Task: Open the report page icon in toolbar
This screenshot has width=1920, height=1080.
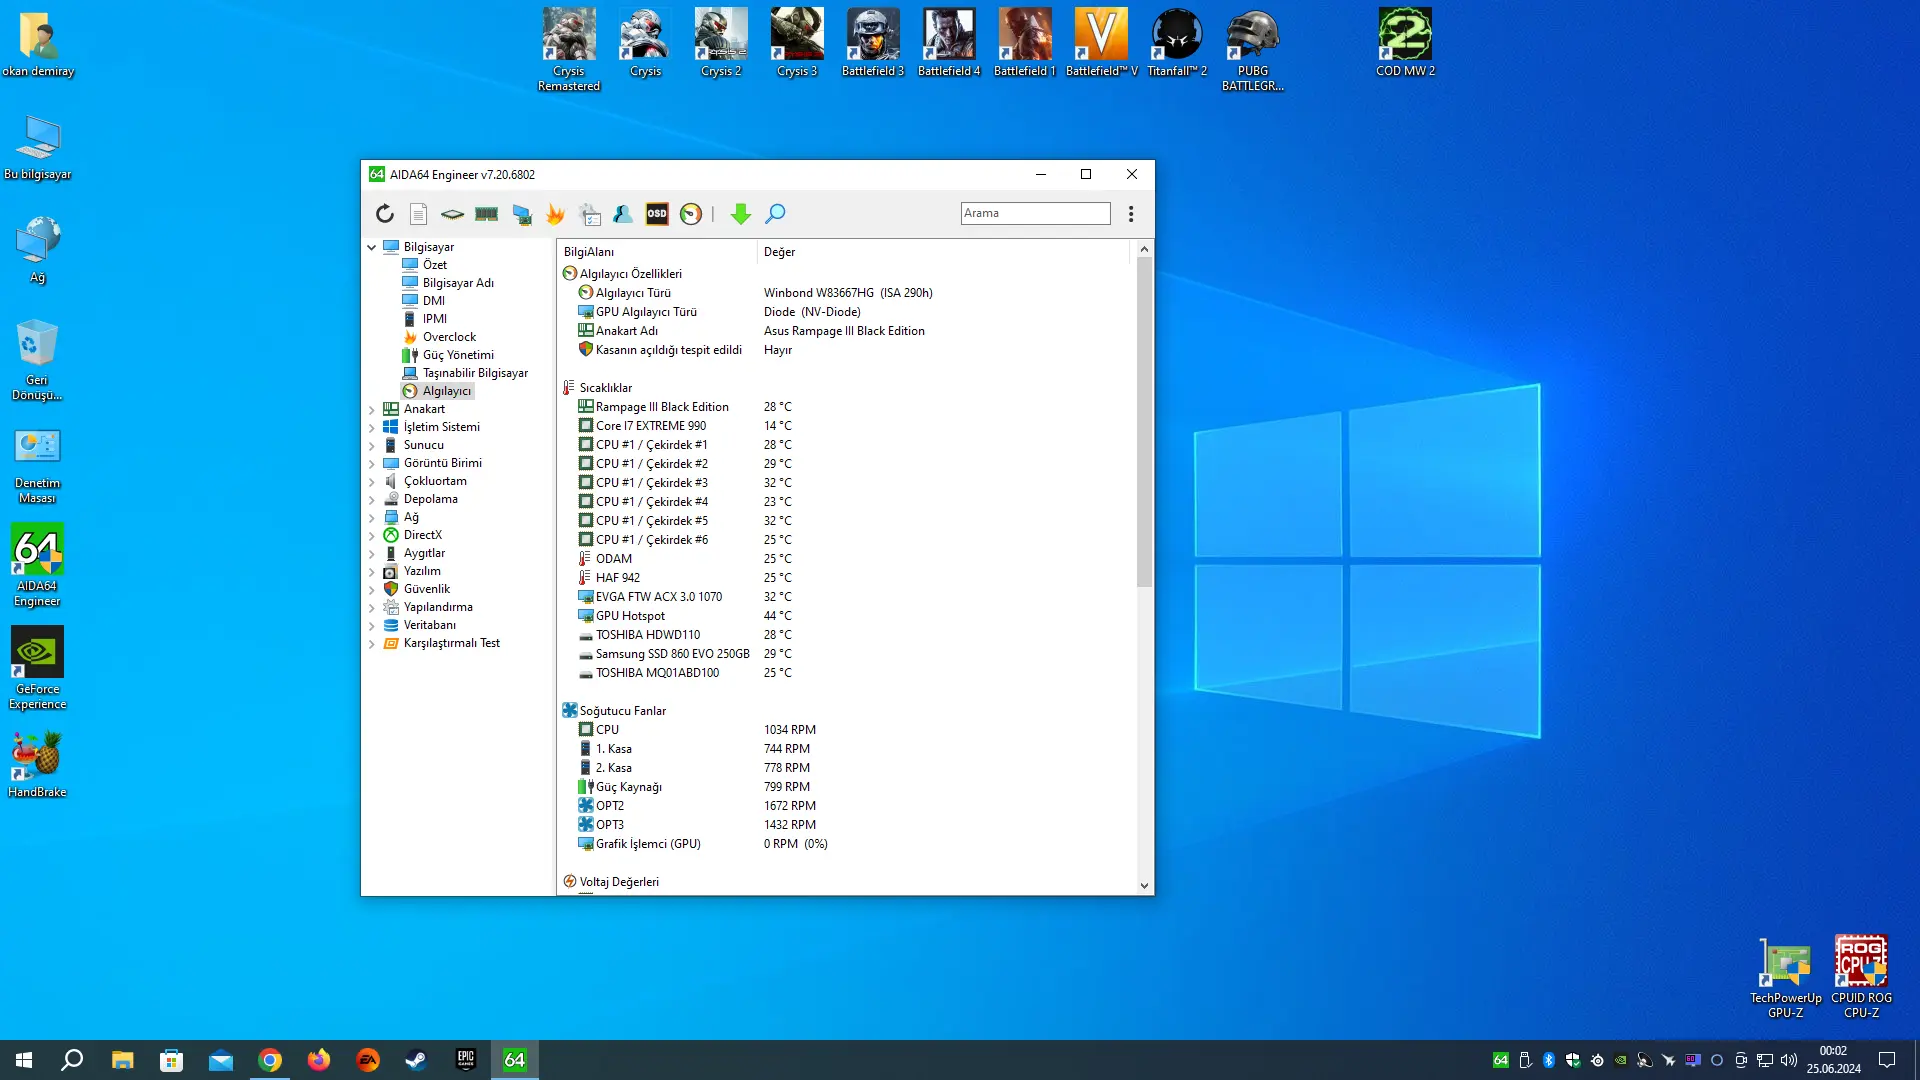Action: 419,214
